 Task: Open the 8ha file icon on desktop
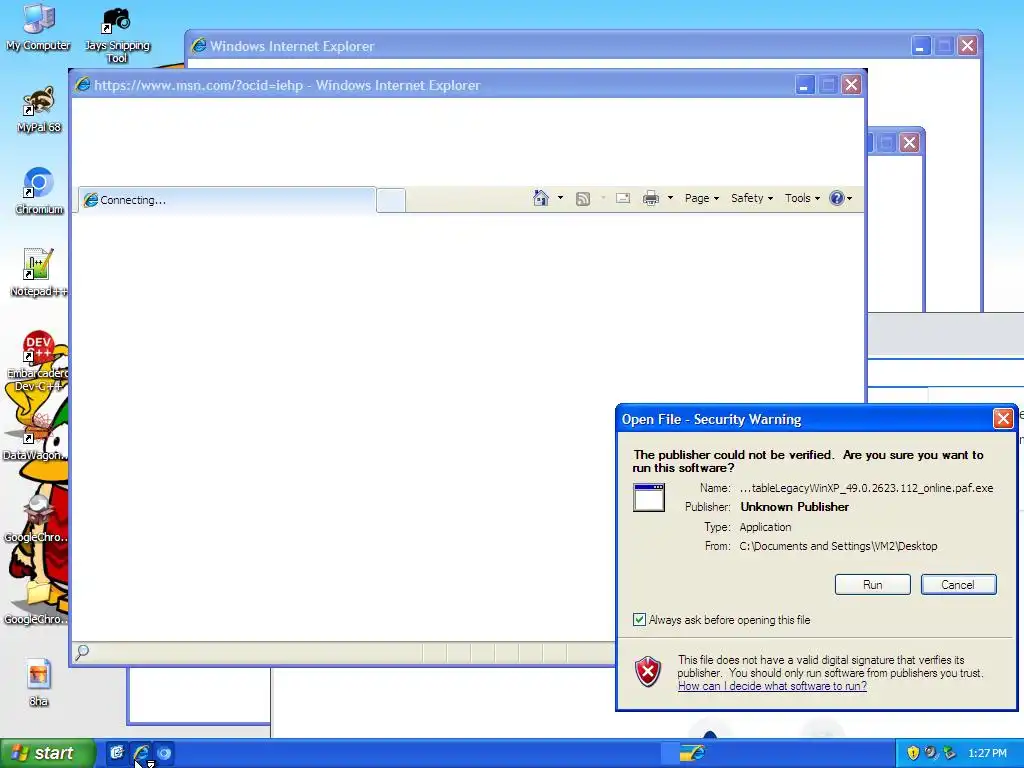(39, 682)
